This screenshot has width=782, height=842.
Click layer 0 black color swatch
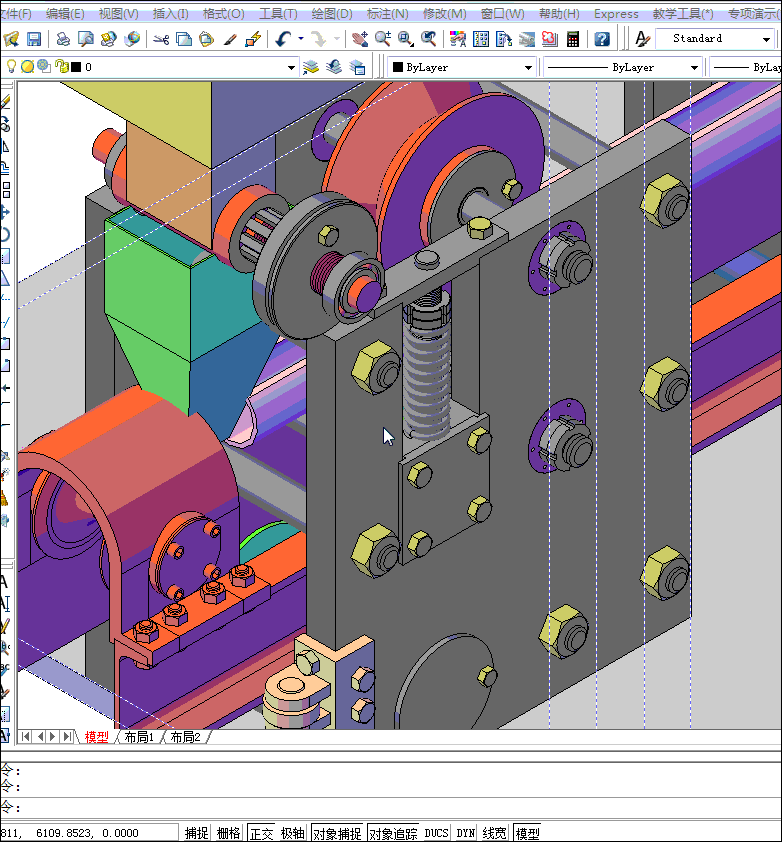pos(76,67)
